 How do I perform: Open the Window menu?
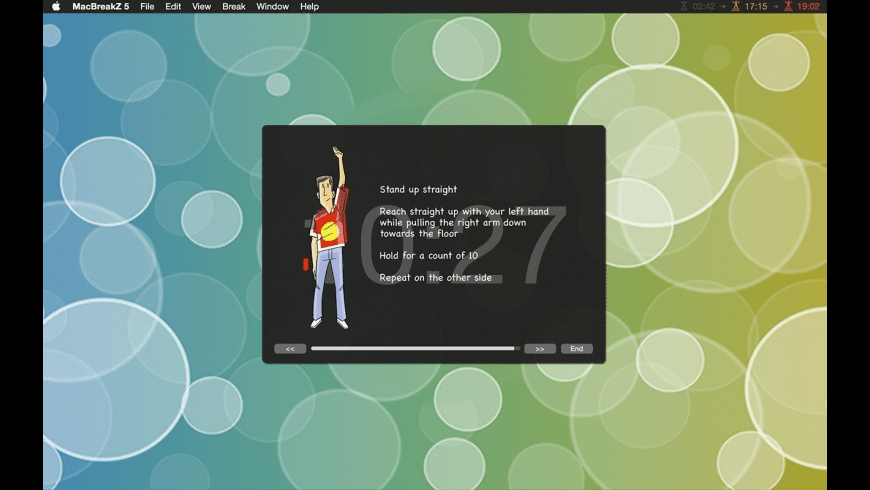272,7
